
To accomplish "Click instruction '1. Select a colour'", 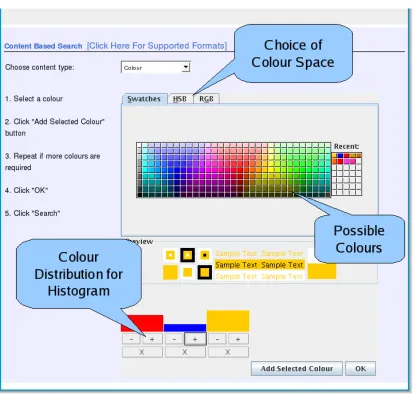I will 34,99.
